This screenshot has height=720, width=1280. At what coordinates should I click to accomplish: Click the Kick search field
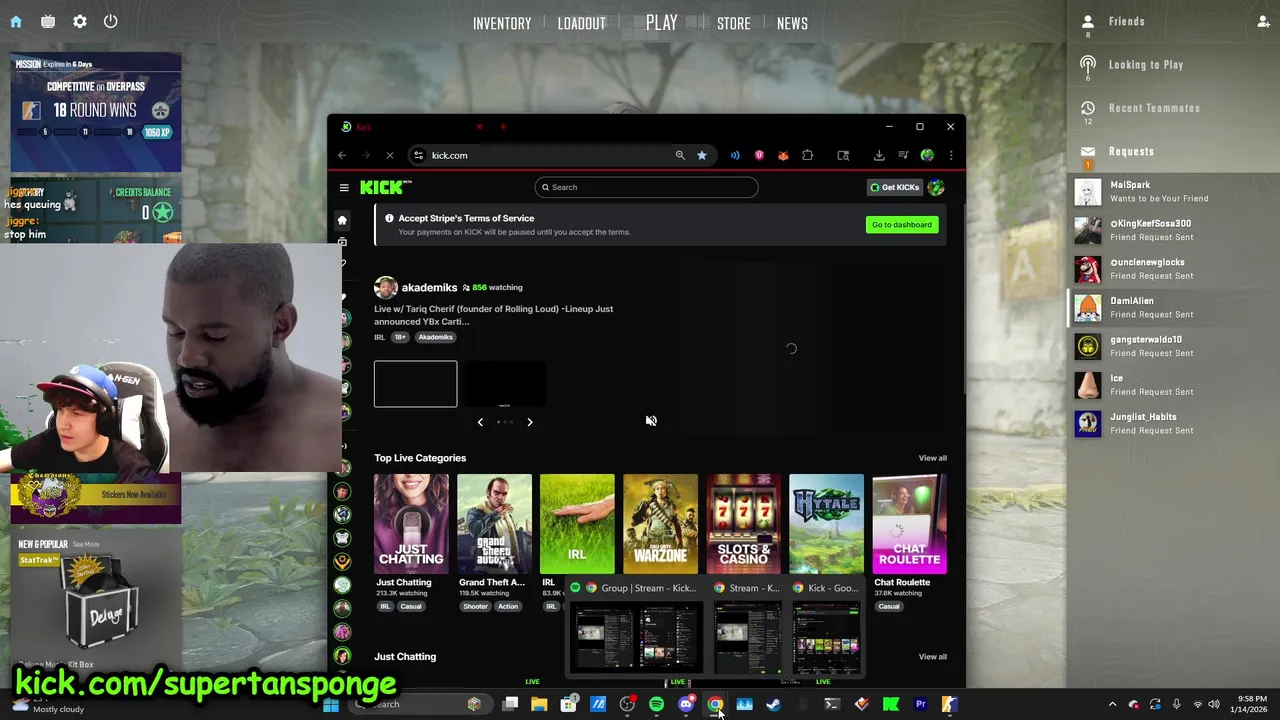pyautogui.click(x=646, y=187)
